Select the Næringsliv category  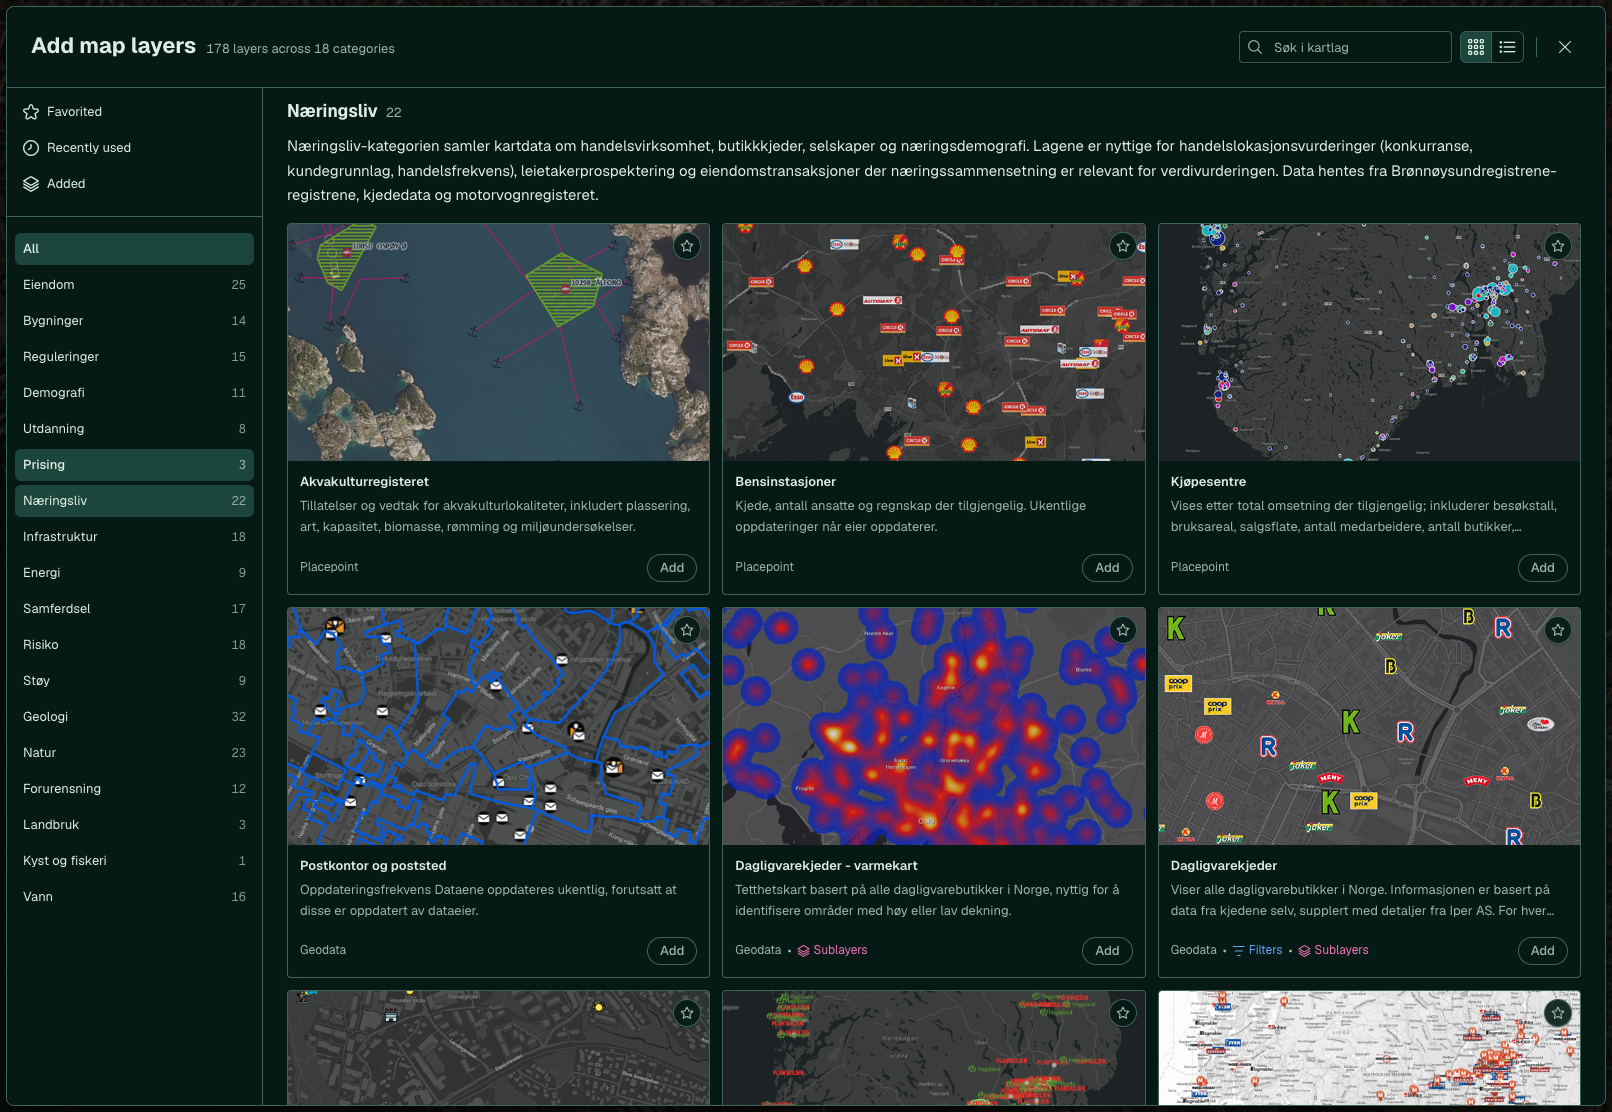tap(134, 501)
